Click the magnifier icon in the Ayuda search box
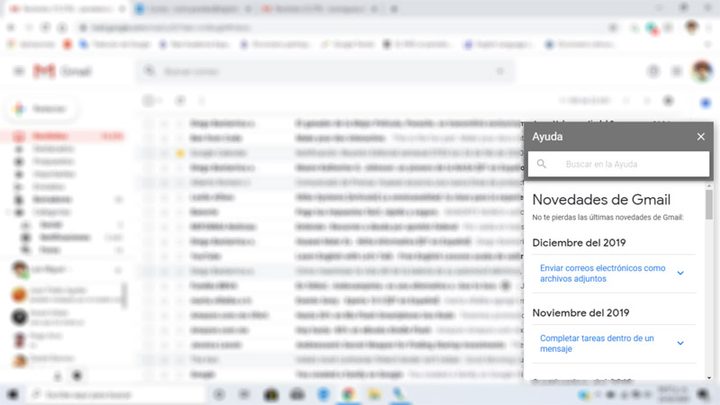The width and height of the screenshot is (720, 405). point(541,164)
